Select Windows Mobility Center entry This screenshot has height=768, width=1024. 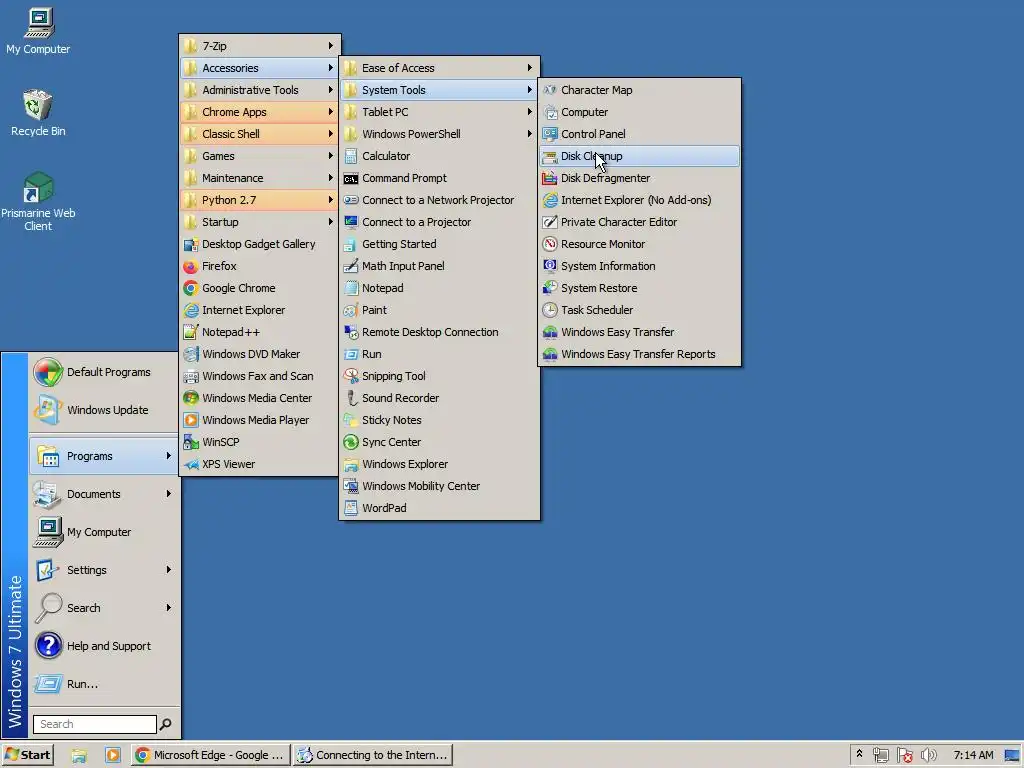click(440, 486)
